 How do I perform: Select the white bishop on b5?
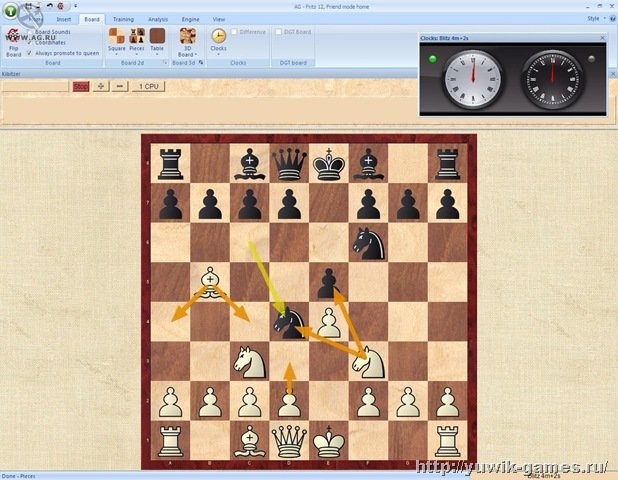pyautogui.click(x=210, y=282)
